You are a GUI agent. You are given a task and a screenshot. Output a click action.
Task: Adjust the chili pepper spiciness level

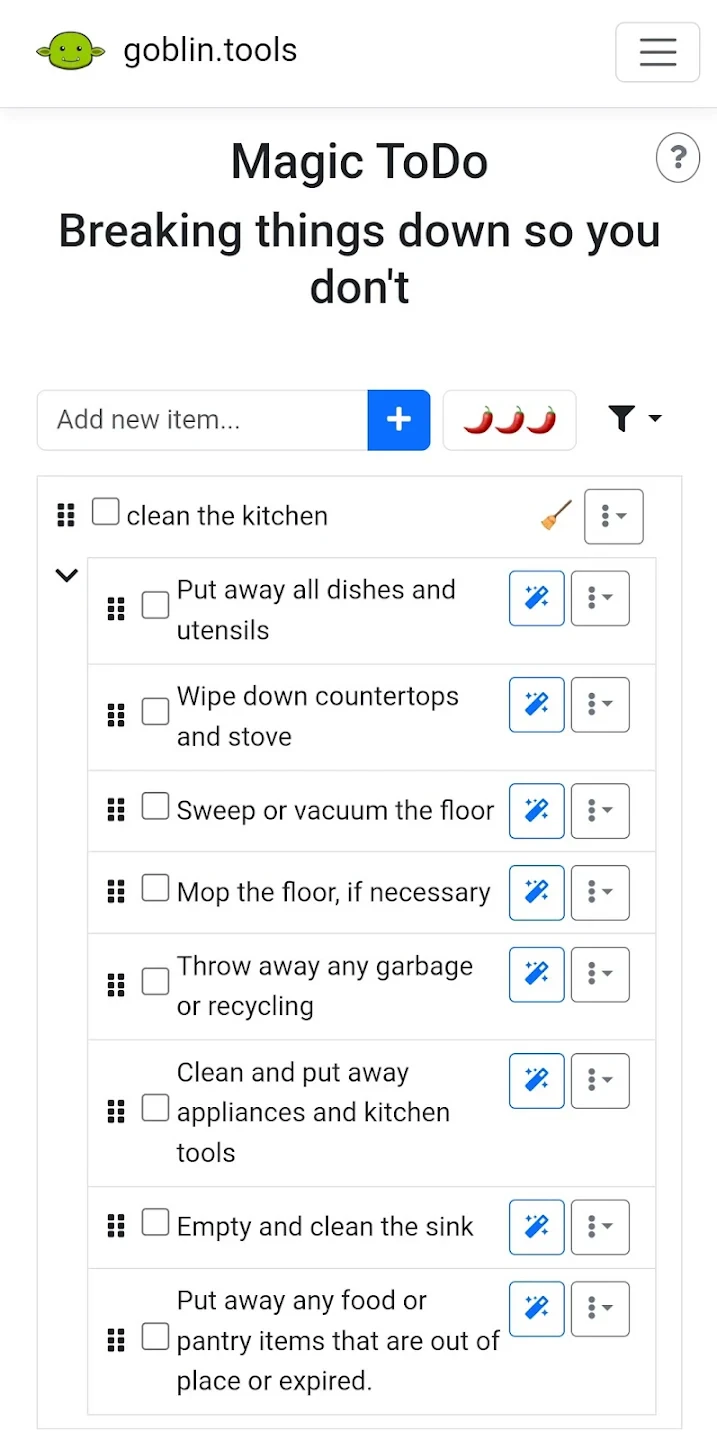[x=509, y=420]
